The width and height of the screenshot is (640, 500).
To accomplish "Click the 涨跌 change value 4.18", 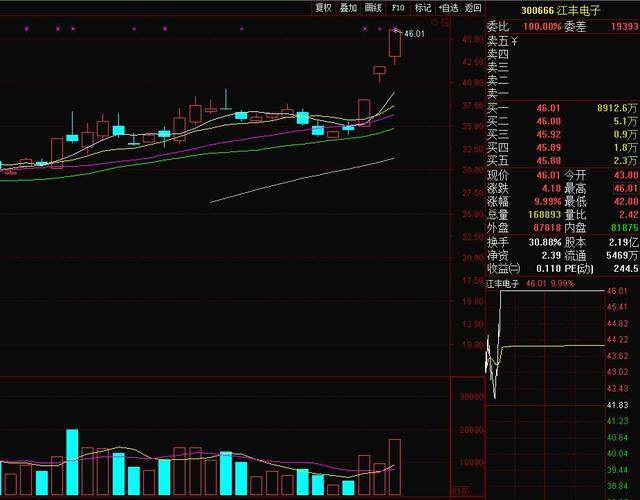I will (551, 189).
